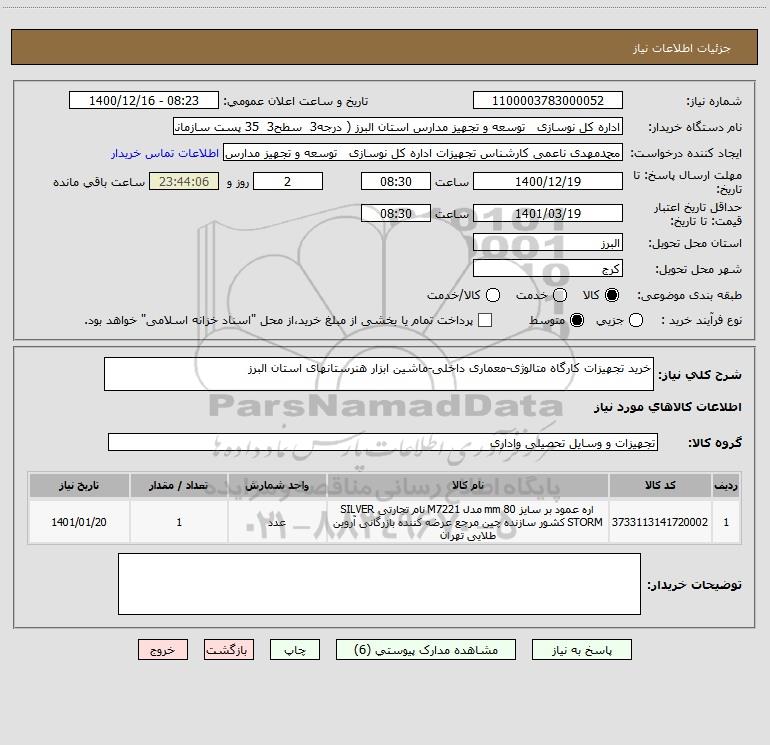This screenshot has width=770, height=745.
Task: Click the توضیحات خریدار text area
Action: pos(379,584)
